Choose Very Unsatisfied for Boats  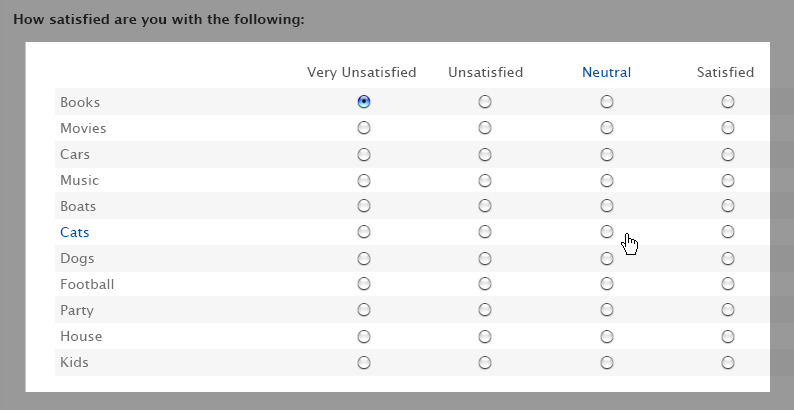[x=364, y=206]
